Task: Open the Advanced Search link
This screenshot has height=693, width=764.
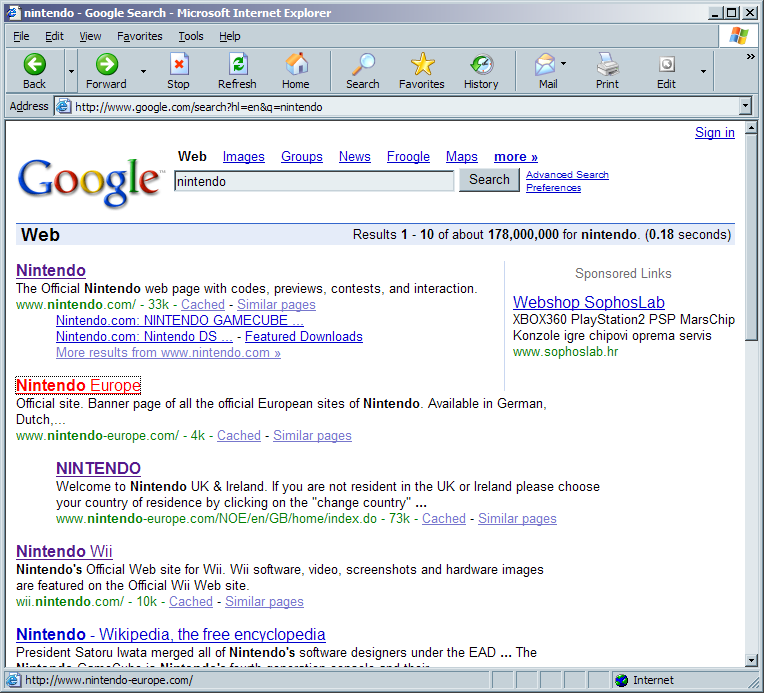Action: pos(567,174)
